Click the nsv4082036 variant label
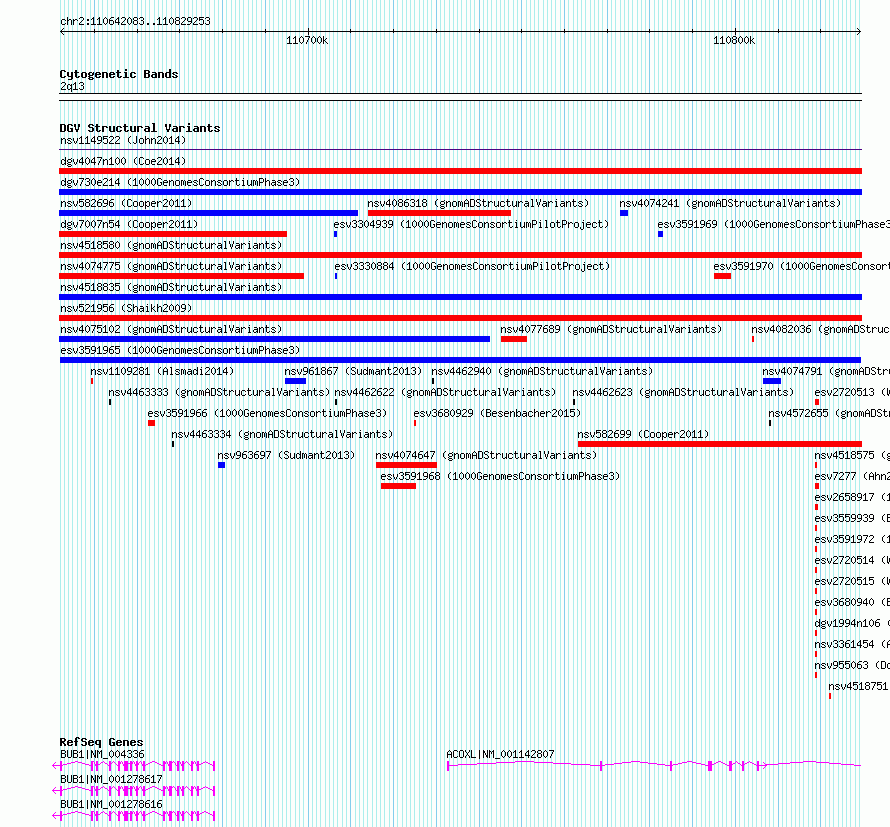The width and height of the screenshot is (890, 827). (x=820, y=329)
